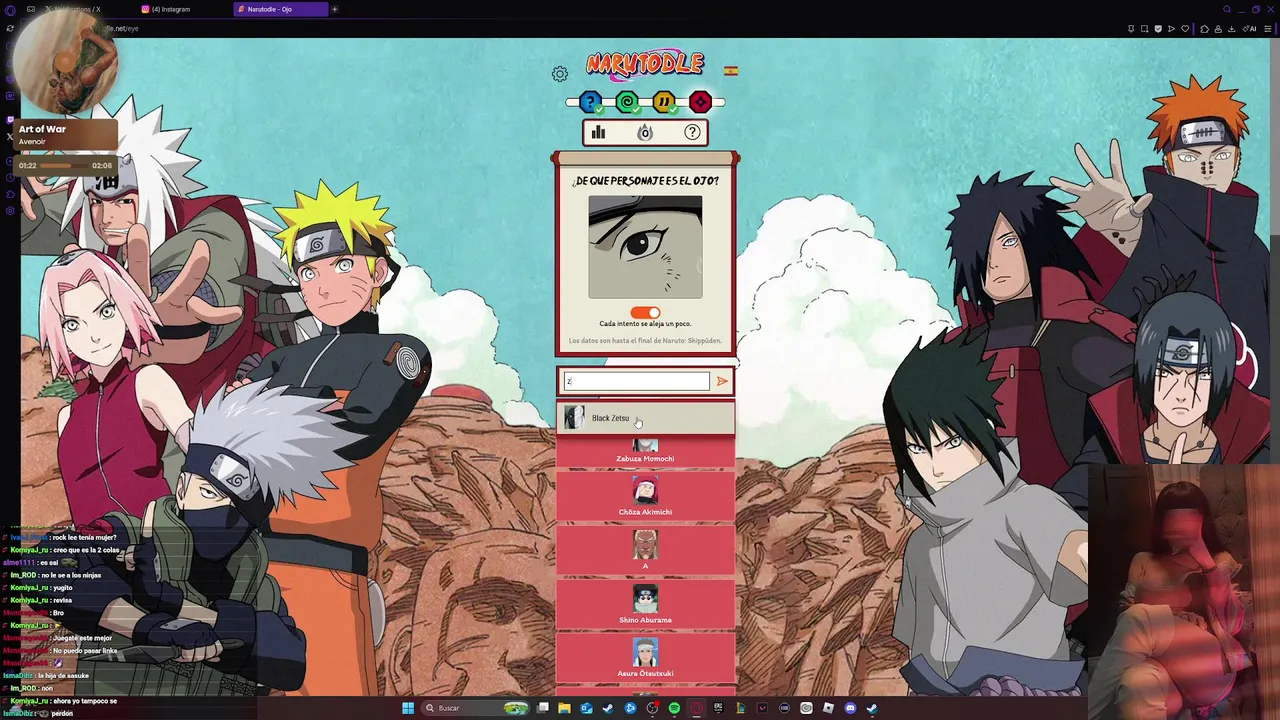Seek the Art of War progress bar
Screen dimensions: 1280x720
click(x=65, y=166)
